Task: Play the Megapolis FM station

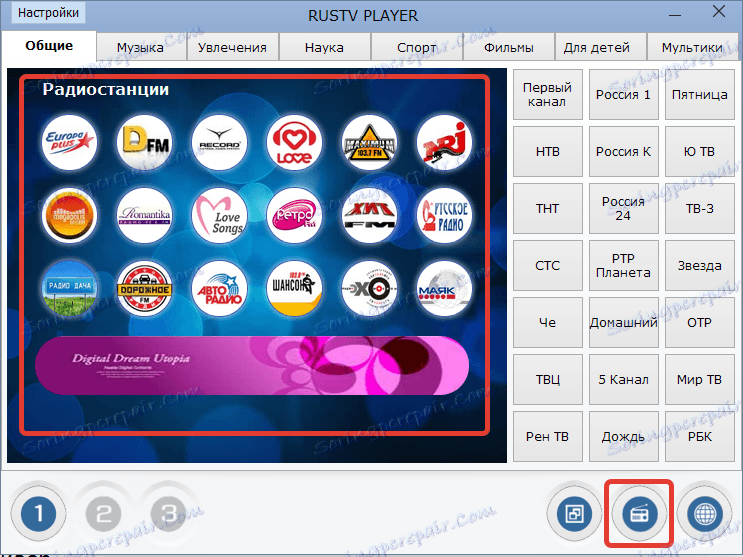Action: pyautogui.click(x=69, y=216)
